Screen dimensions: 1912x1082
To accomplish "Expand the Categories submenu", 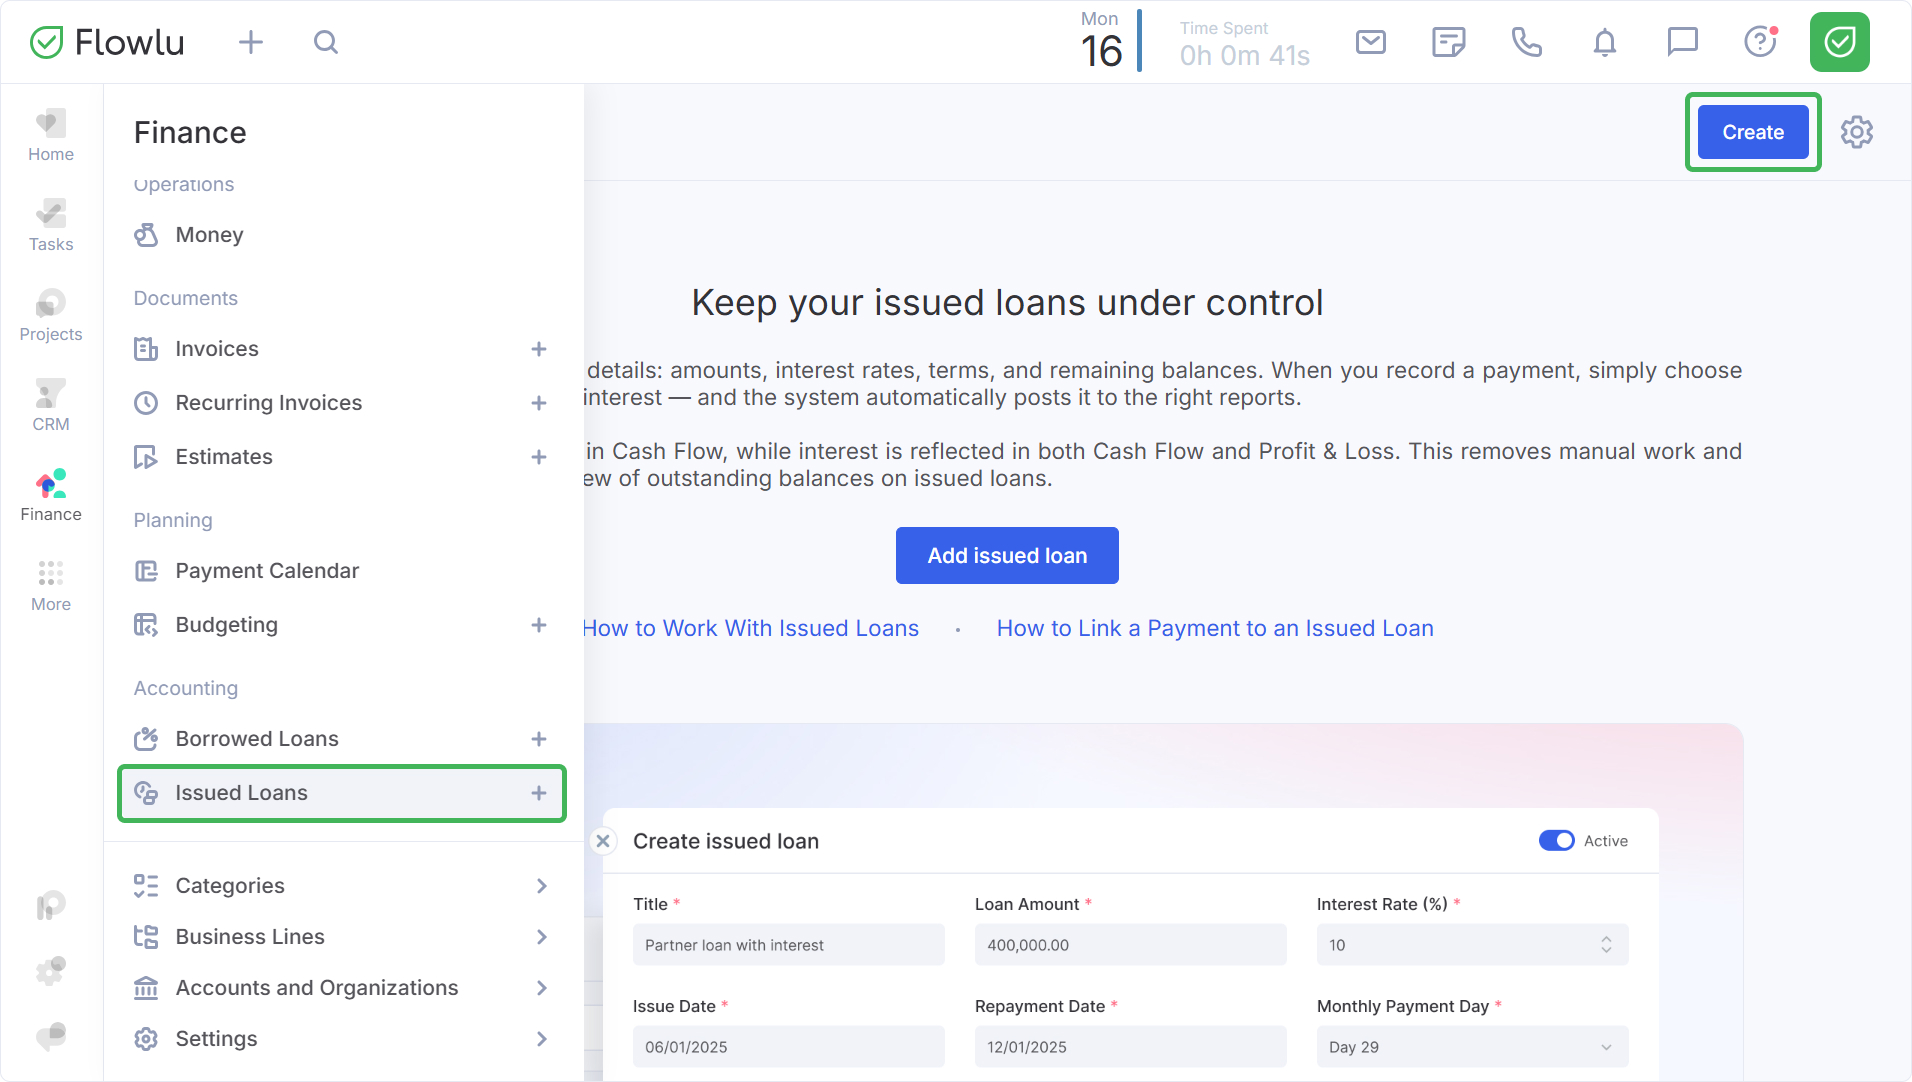I will tap(541, 886).
